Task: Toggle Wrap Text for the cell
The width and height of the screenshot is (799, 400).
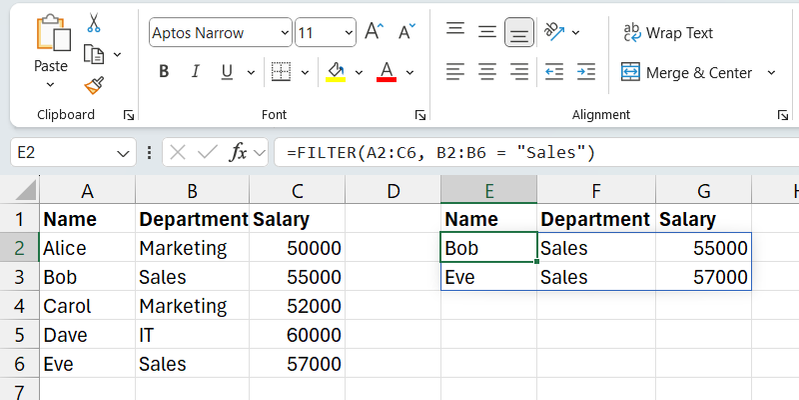Action: [x=668, y=33]
